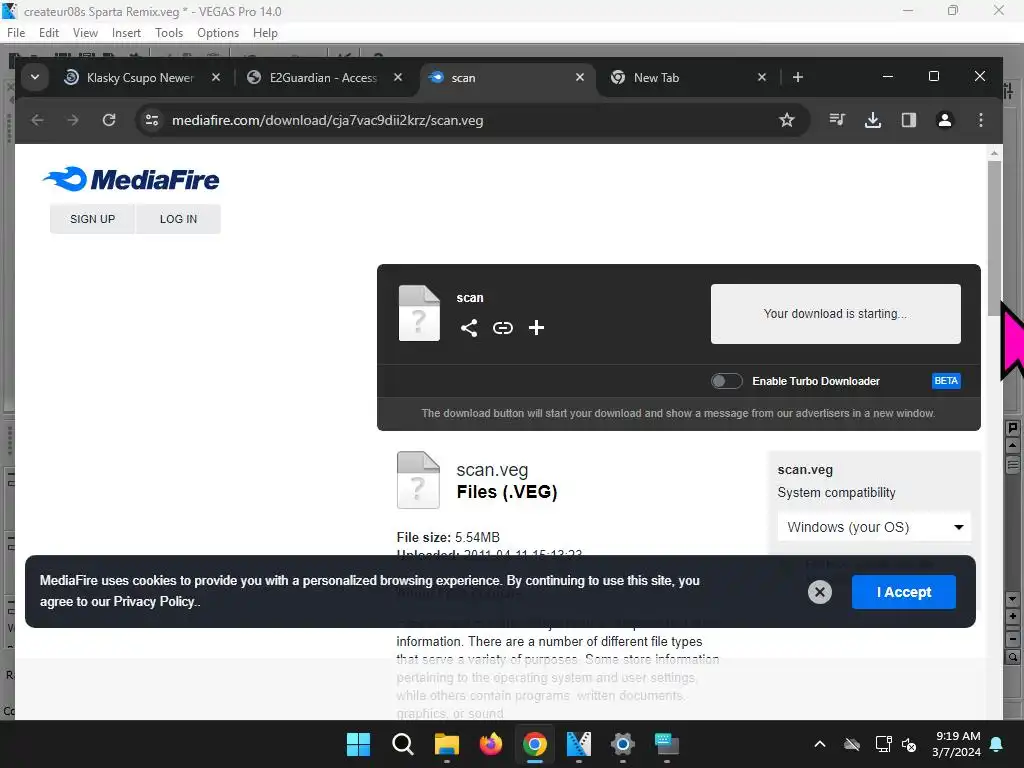
Task: Open Chrome media control icon
Action: coord(837,120)
